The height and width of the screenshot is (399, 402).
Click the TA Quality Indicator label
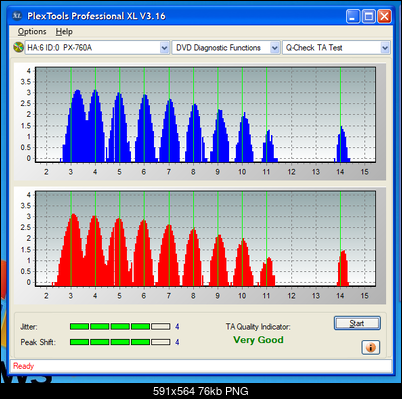pyautogui.click(x=258, y=327)
